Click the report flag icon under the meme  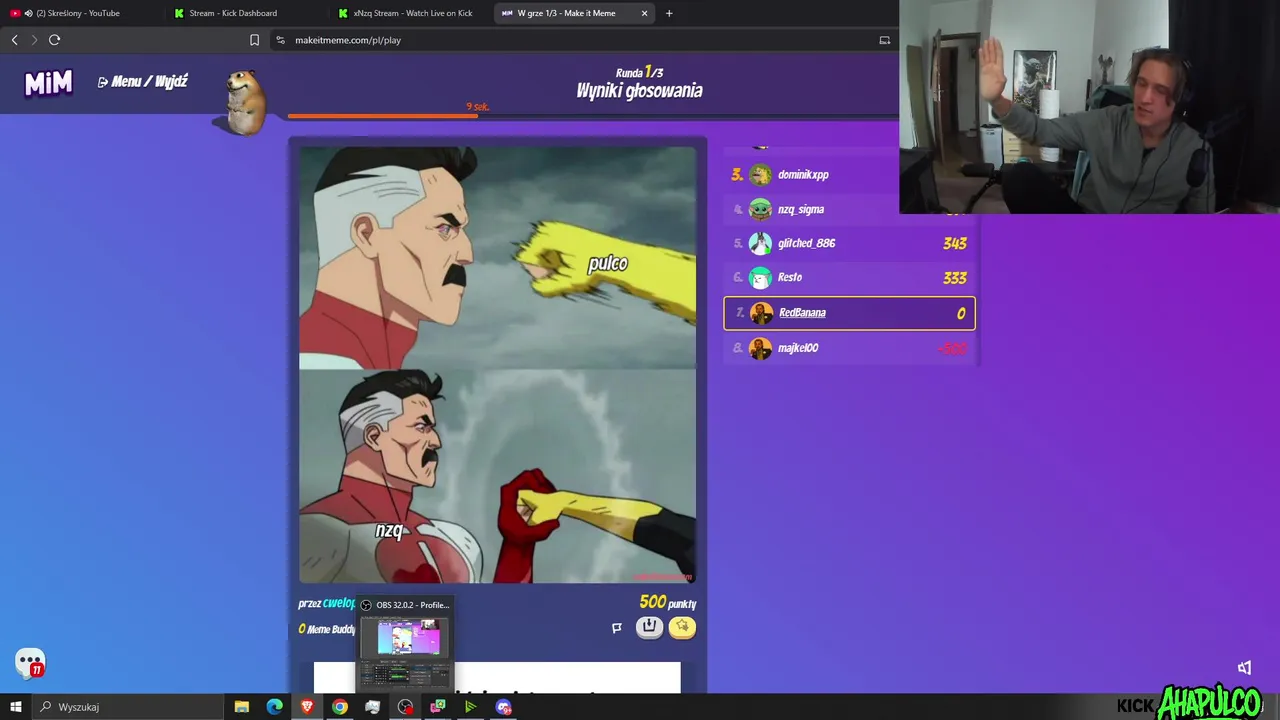tap(617, 628)
